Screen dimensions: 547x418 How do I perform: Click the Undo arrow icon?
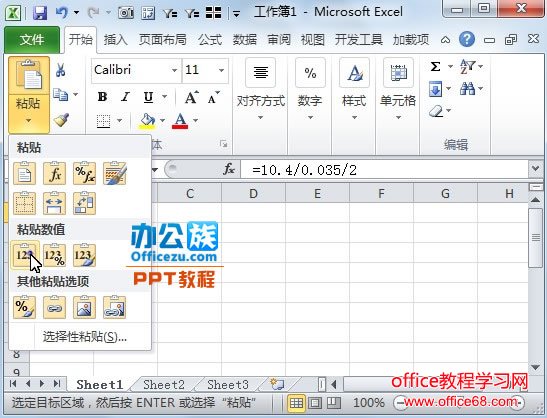62,13
